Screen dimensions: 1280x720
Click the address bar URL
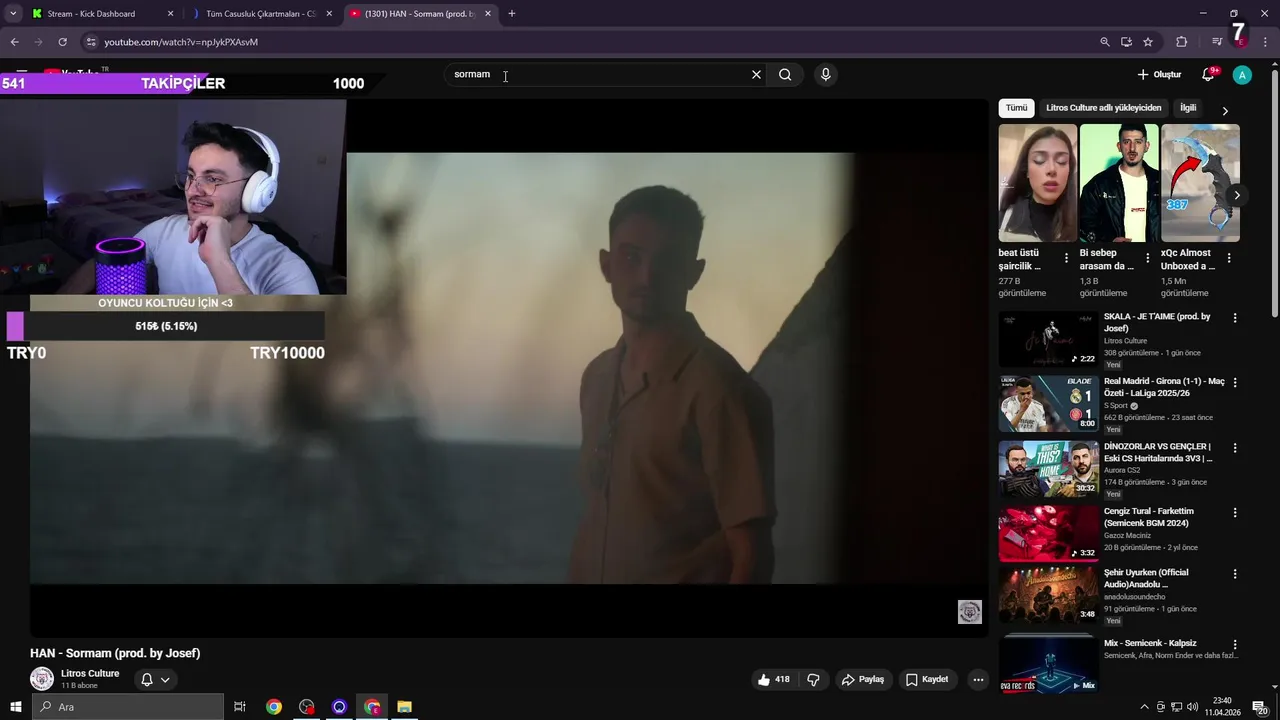(x=181, y=42)
